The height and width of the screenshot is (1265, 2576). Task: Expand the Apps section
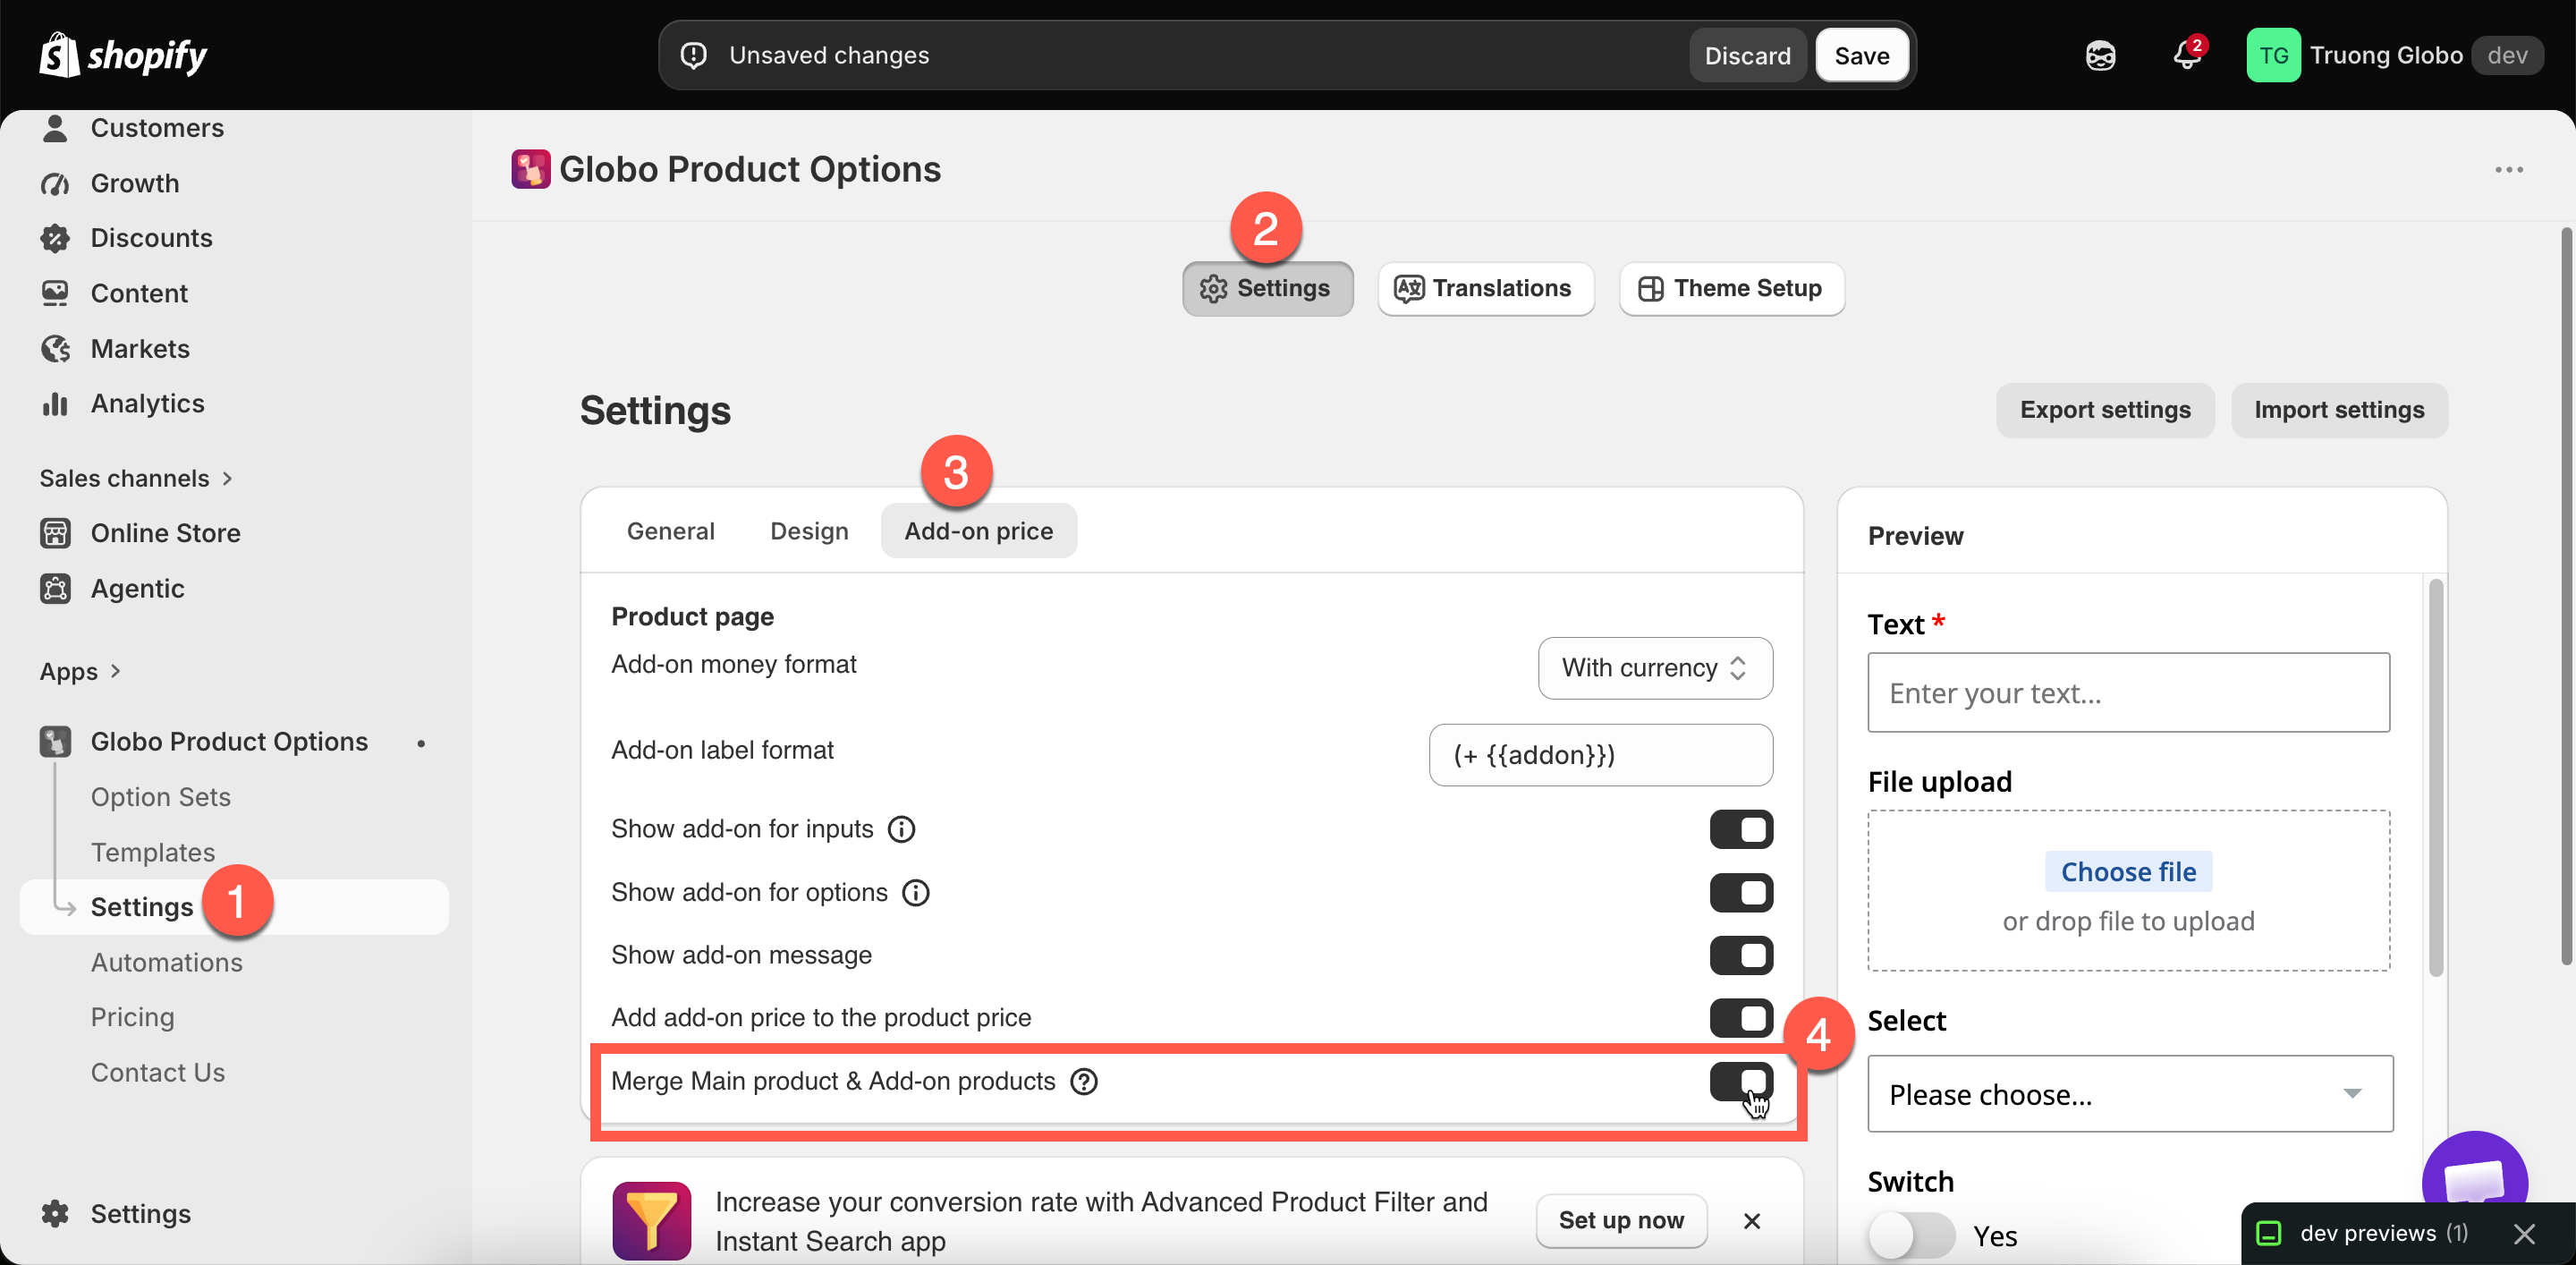click(x=80, y=671)
